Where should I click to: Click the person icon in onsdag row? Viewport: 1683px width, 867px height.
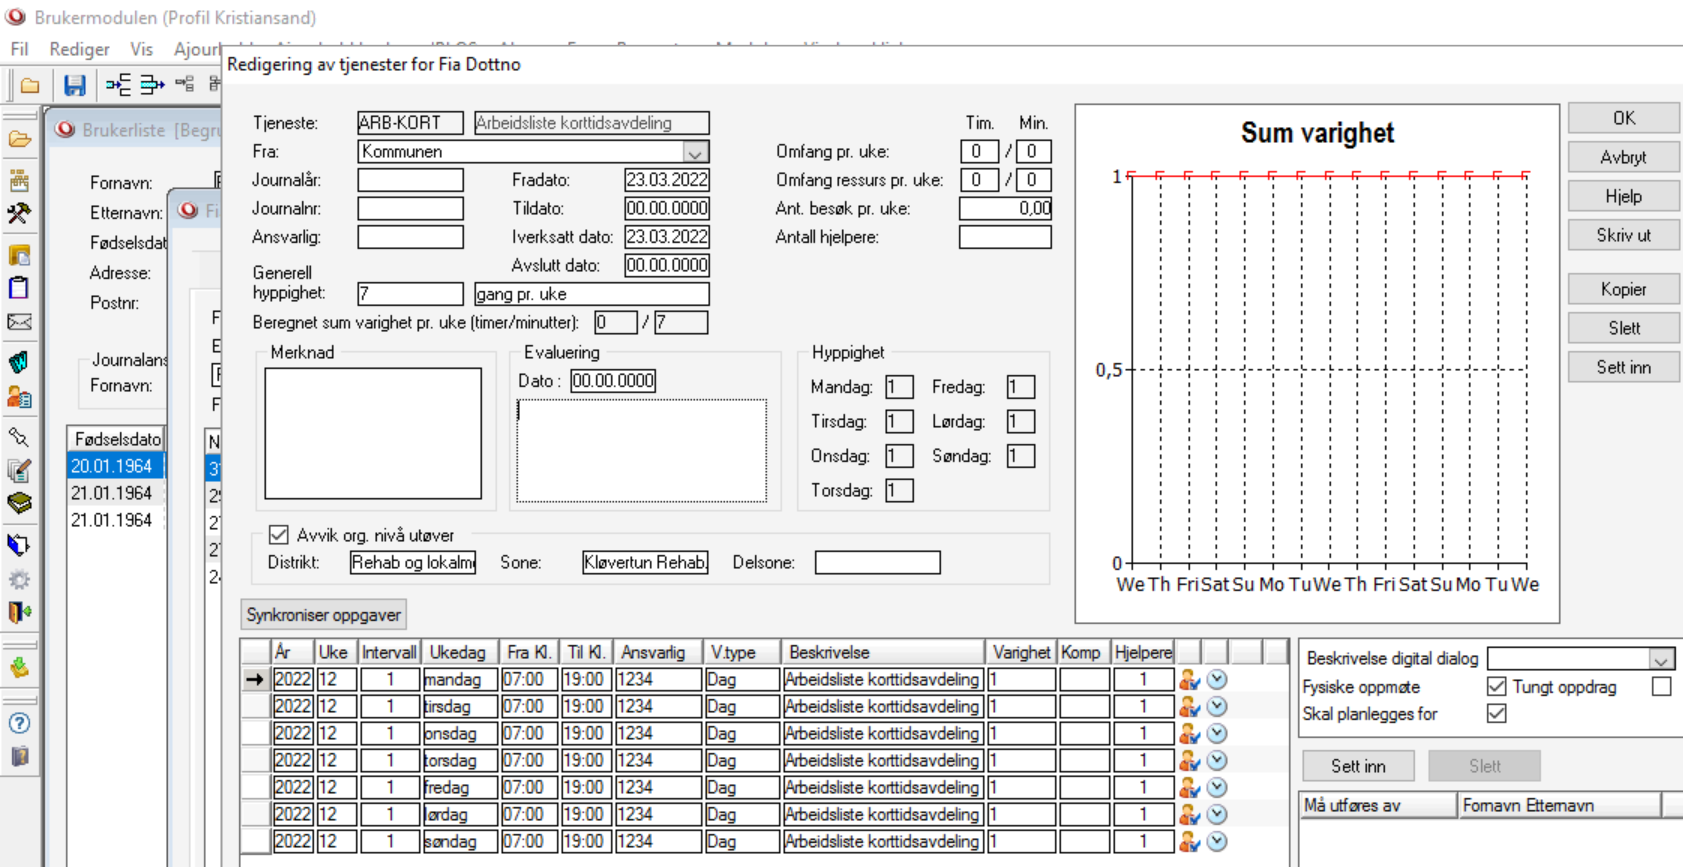pyautogui.click(x=1189, y=734)
